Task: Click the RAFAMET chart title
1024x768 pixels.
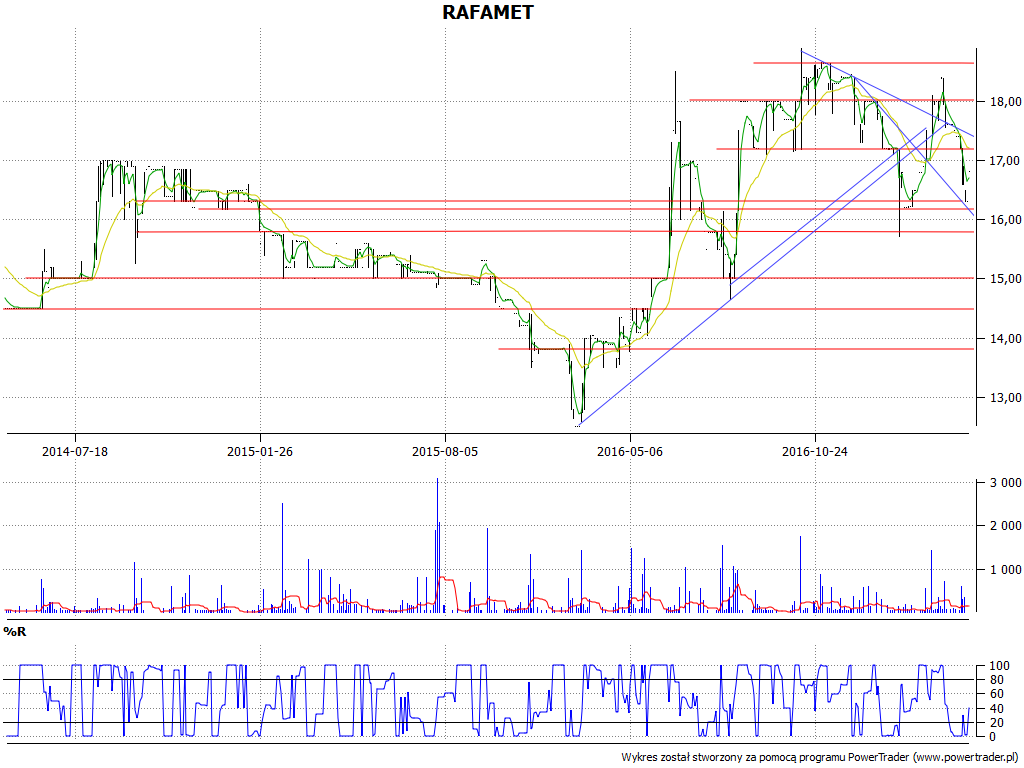Action: click(x=487, y=12)
